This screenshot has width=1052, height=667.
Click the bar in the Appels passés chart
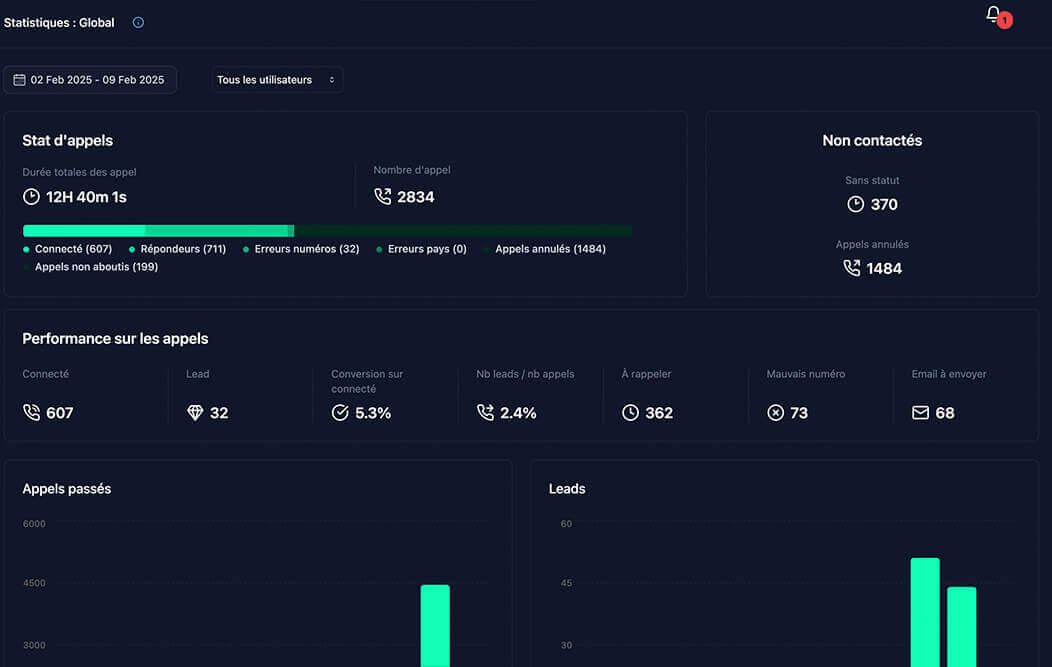coord(435,626)
